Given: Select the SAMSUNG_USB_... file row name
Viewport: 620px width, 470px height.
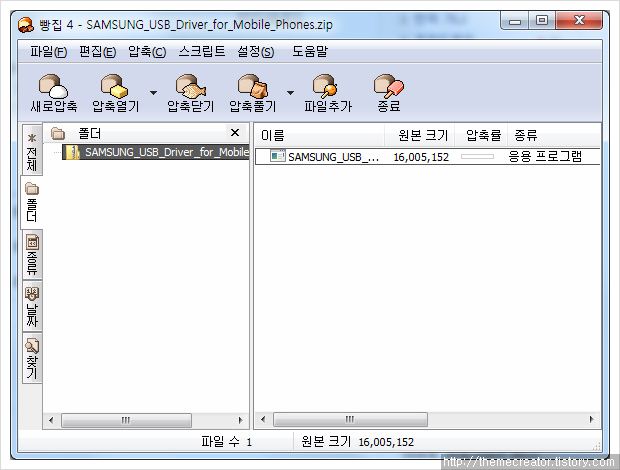Looking at the screenshot, I should (x=333, y=157).
